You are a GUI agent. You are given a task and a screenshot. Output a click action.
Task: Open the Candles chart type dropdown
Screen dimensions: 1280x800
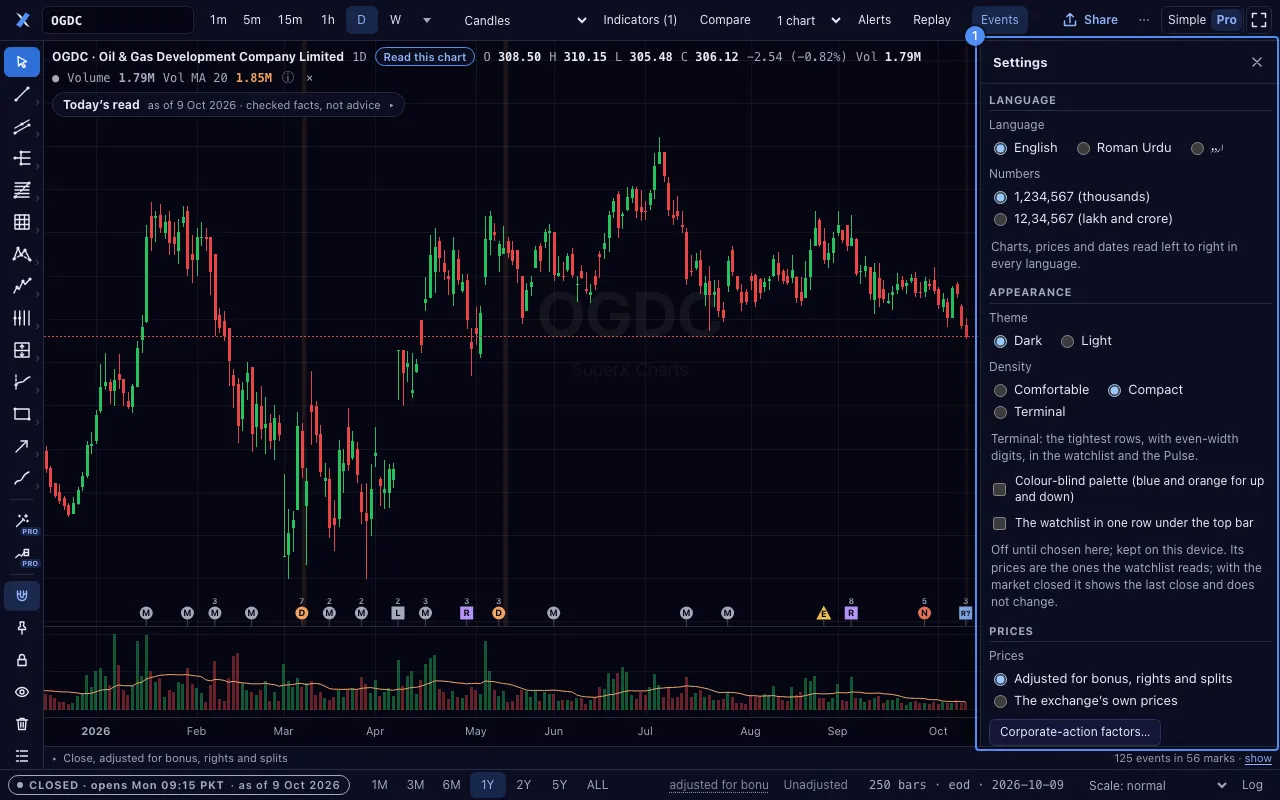525,20
